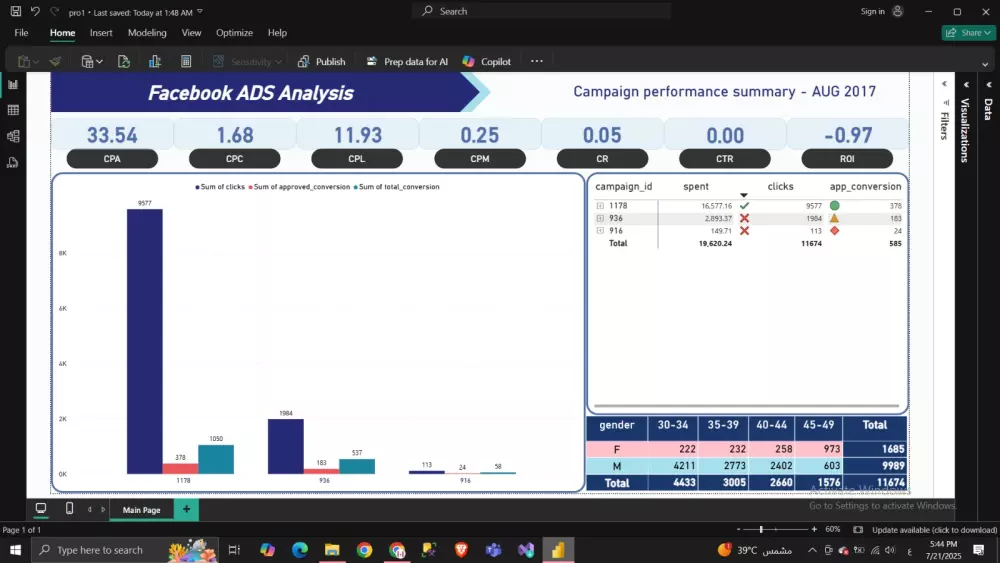Switch to Report view in left sidebar
The image size is (1000, 563).
click(13, 84)
